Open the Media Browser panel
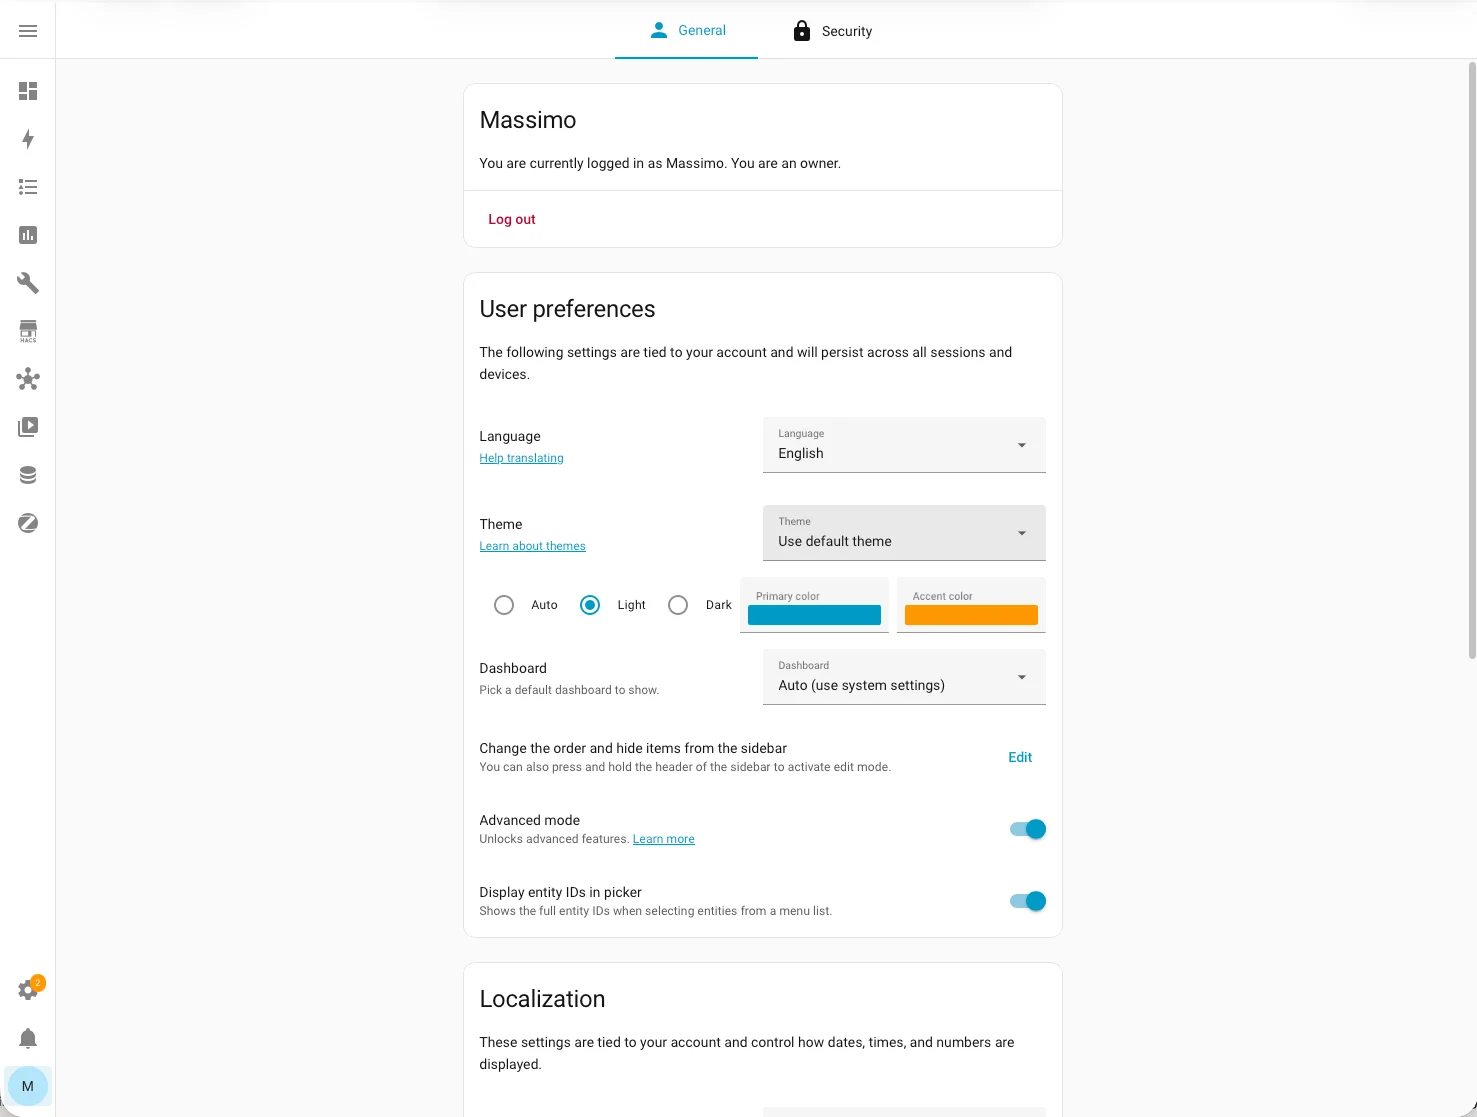Screen dimensions: 1477x1117 (x=28, y=427)
